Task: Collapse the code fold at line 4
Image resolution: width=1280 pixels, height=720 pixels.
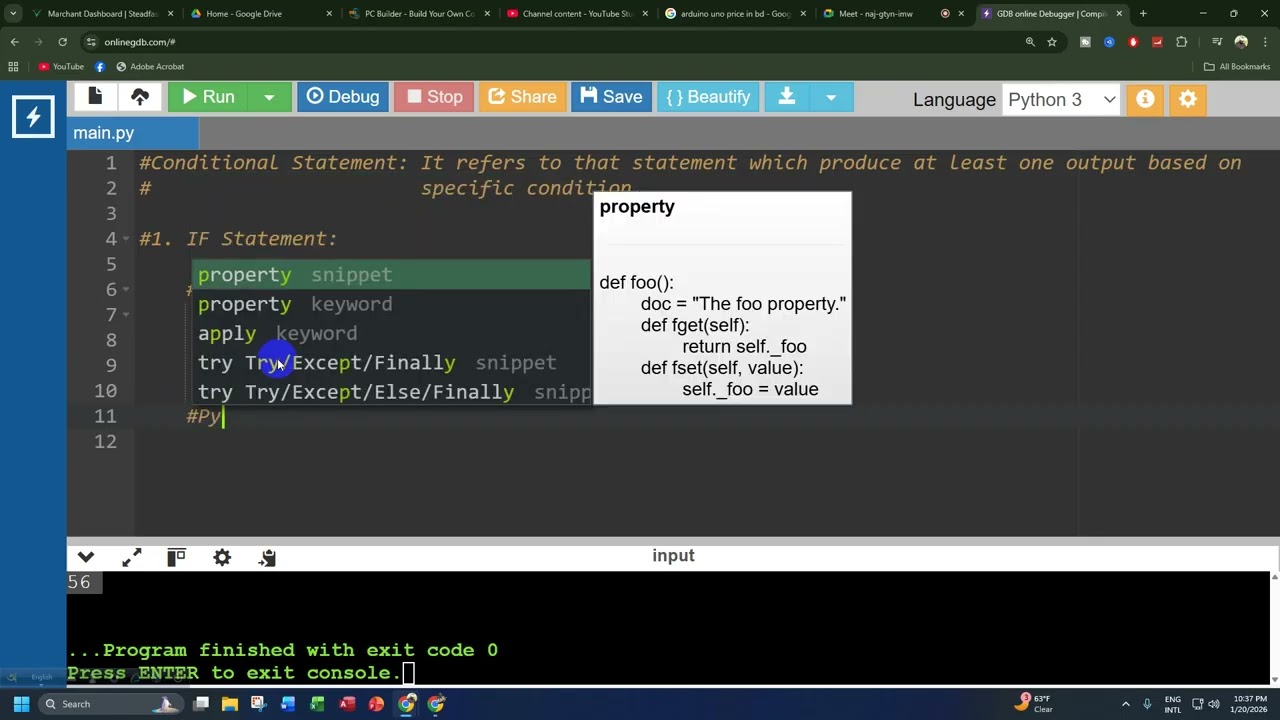Action: pos(125,239)
